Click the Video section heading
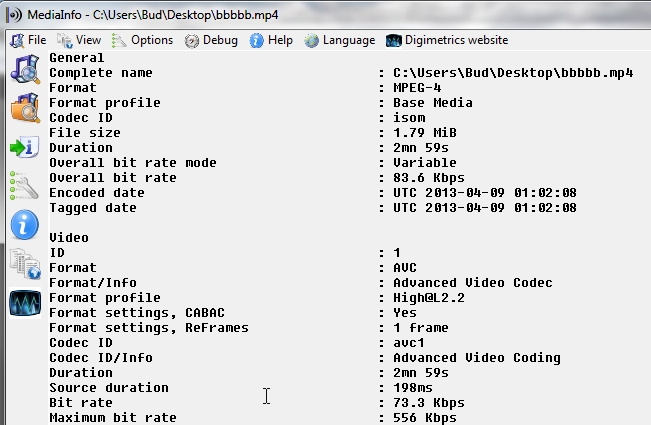Viewport: 651px width, 425px height. 69,237
